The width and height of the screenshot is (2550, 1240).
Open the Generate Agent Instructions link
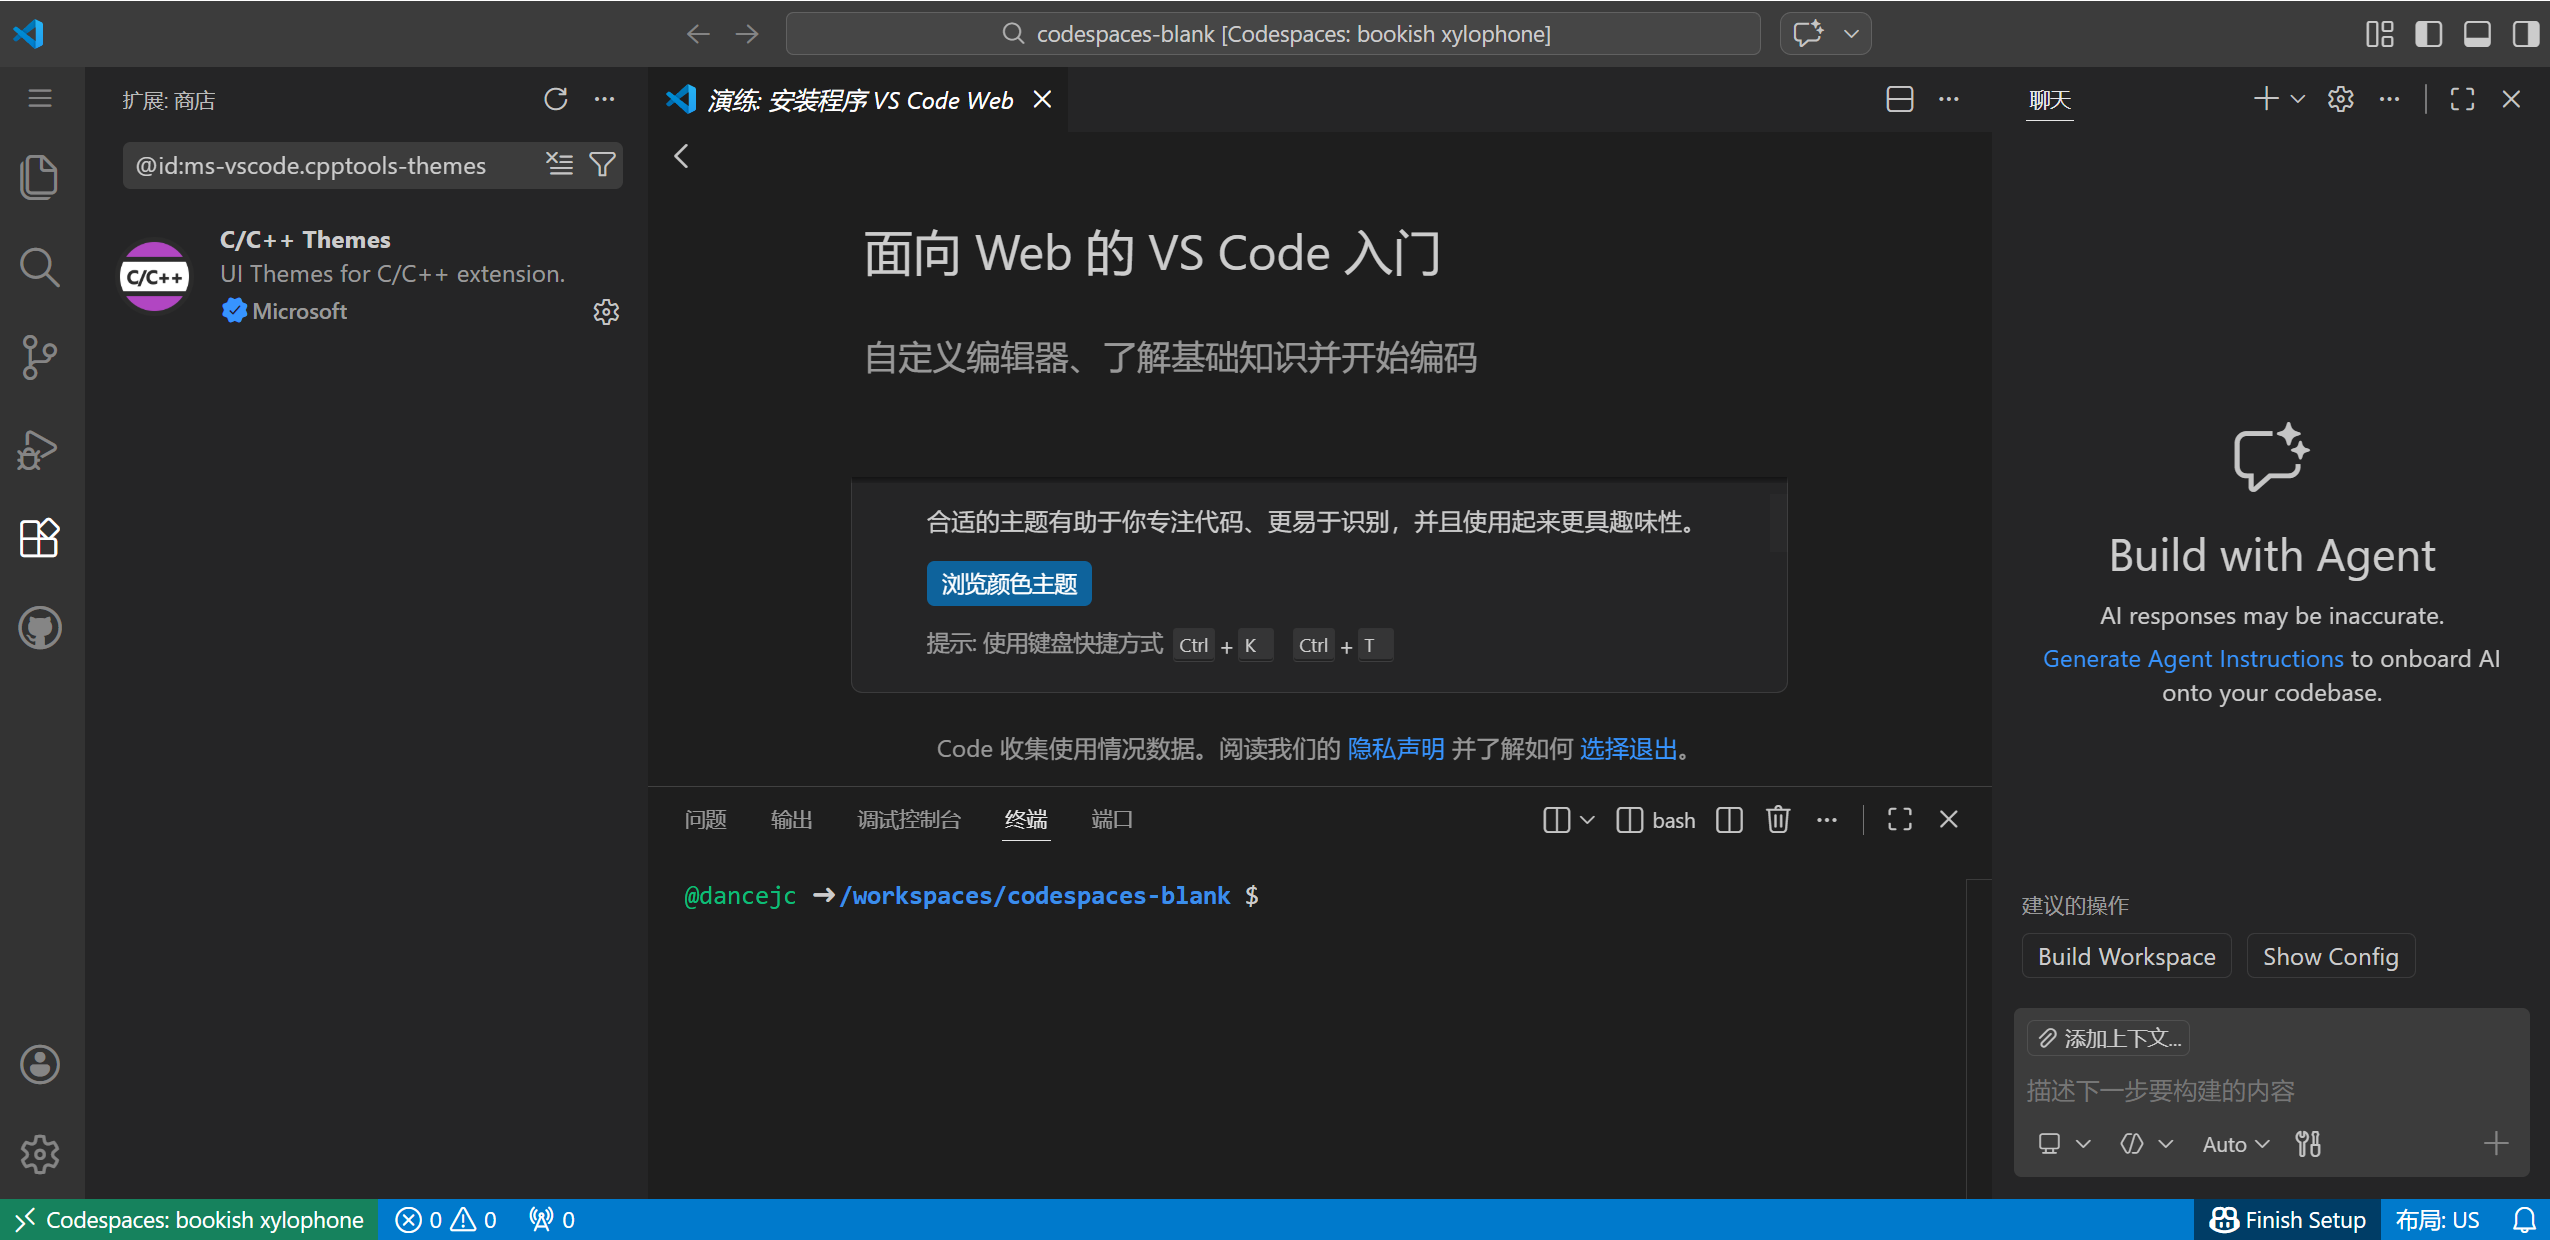[x=2192, y=659]
